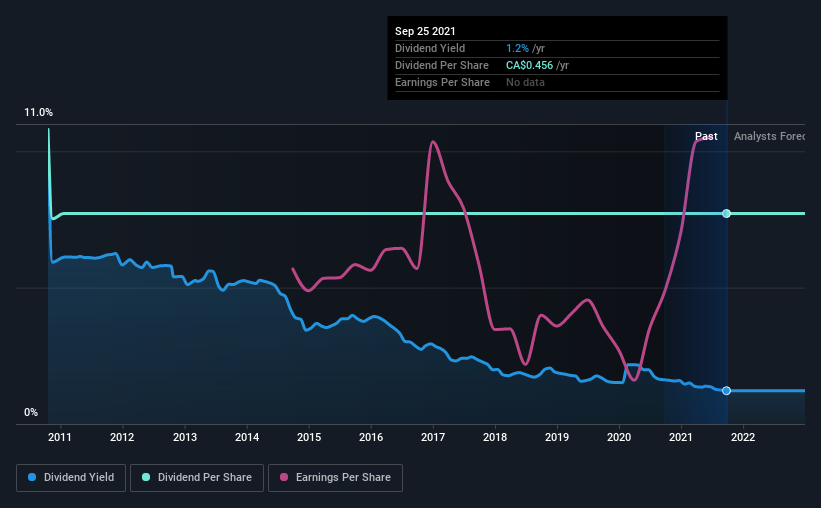The width and height of the screenshot is (821, 508).
Task: Click the 2017 x-axis year label
Action: 433,437
